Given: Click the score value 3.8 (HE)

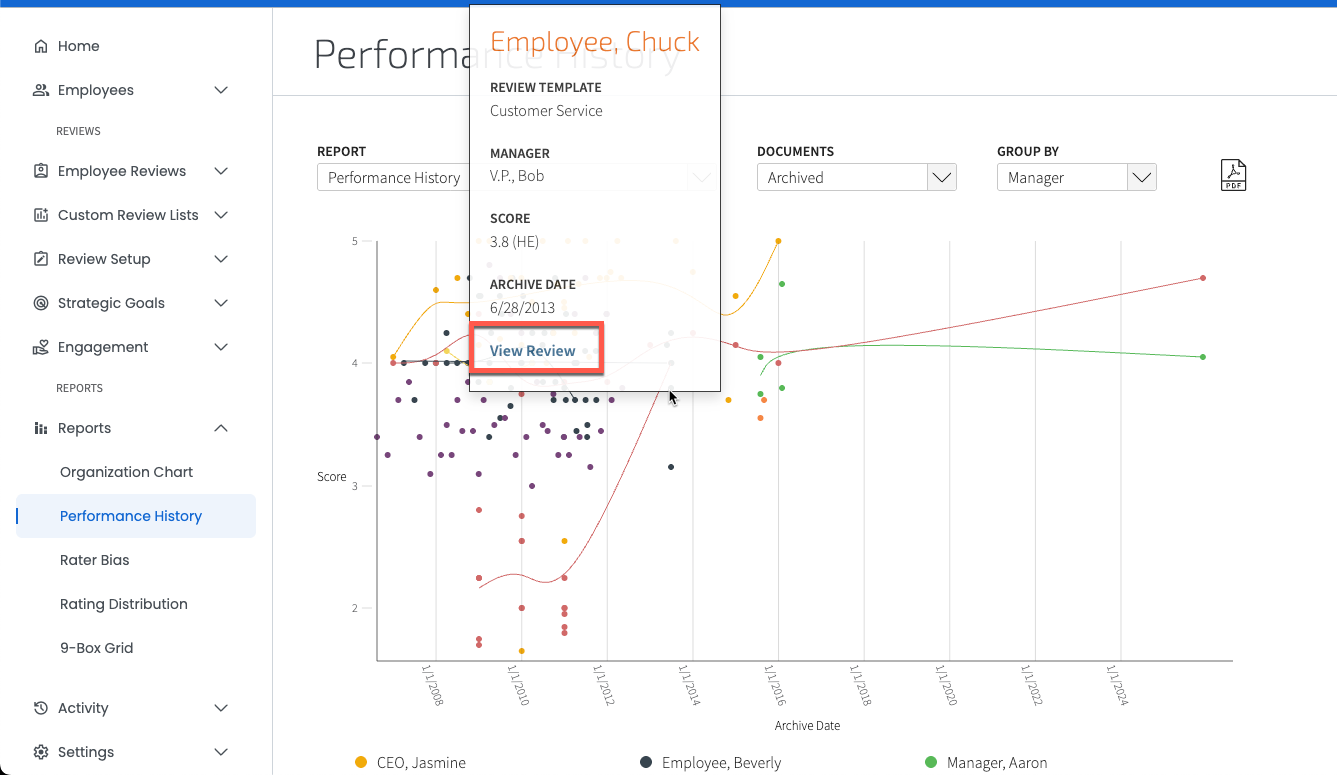Looking at the screenshot, I should (x=514, y=242).
